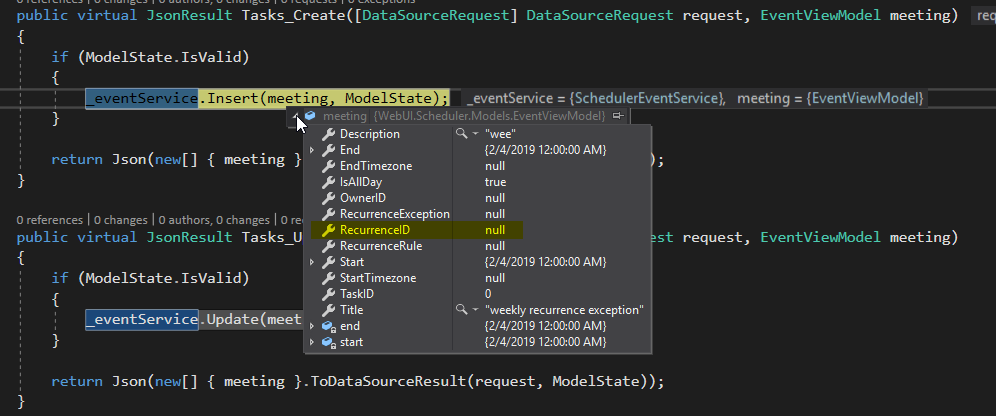Click the wrench icon beside EndTimezone
996x416 pixels.
(x=328, y=166)
